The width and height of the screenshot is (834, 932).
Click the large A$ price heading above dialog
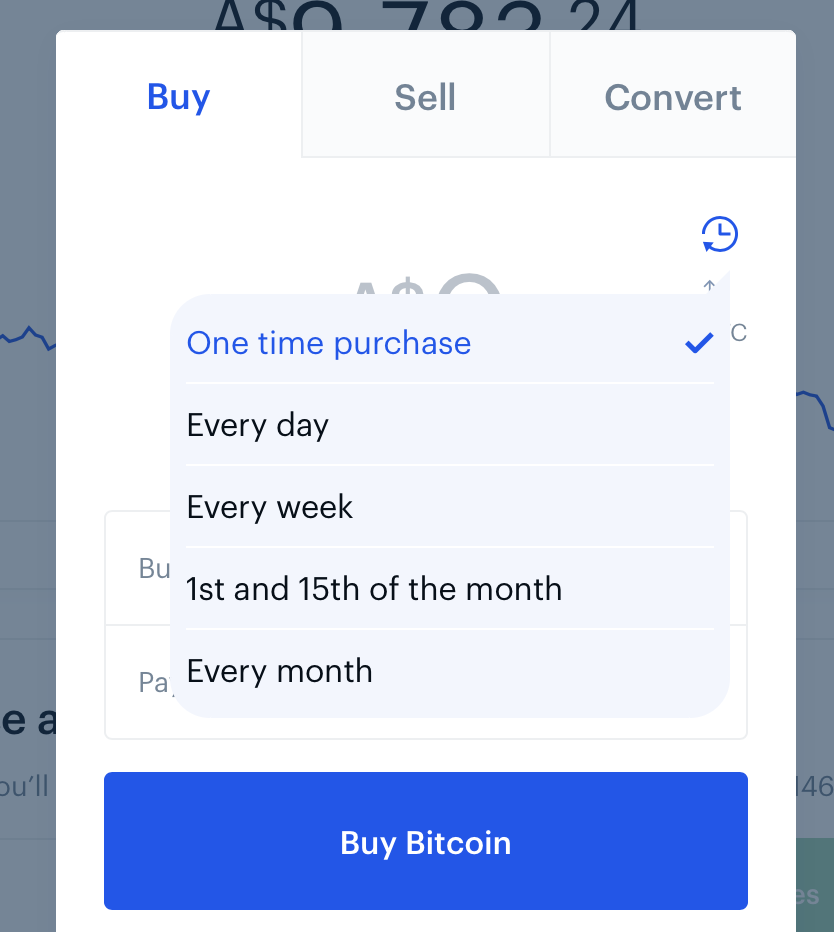click(x=426, y=15)
